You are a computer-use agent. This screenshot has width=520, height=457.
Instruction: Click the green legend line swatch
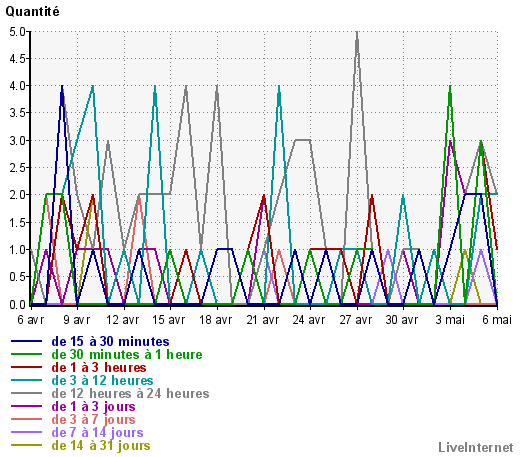coord(26,354)
